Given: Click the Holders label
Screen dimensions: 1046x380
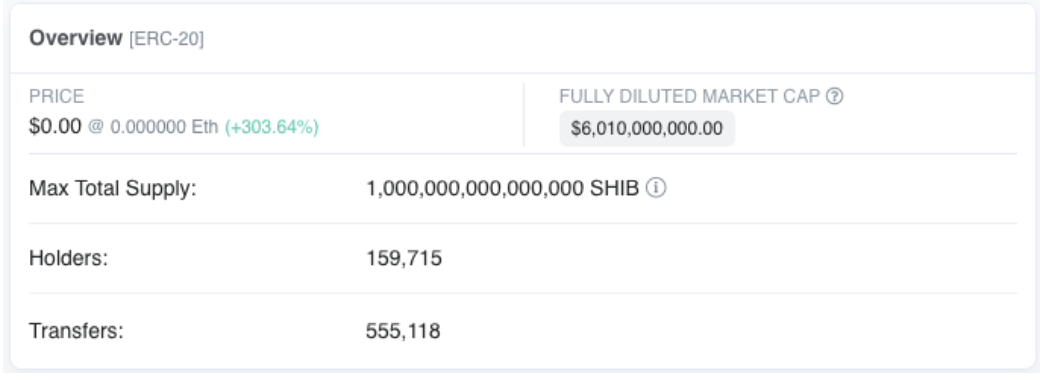Looking at the screenshot, I should click(69, 258).
